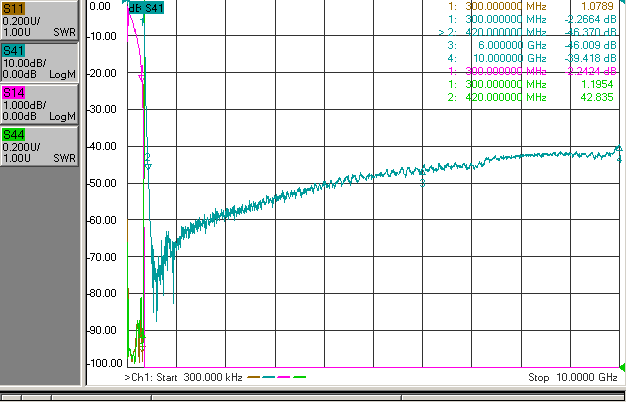Select marker 3 readout at 6.000000 GHz
Viewport: 626px width, 402px height.
[x=532, y=45]
